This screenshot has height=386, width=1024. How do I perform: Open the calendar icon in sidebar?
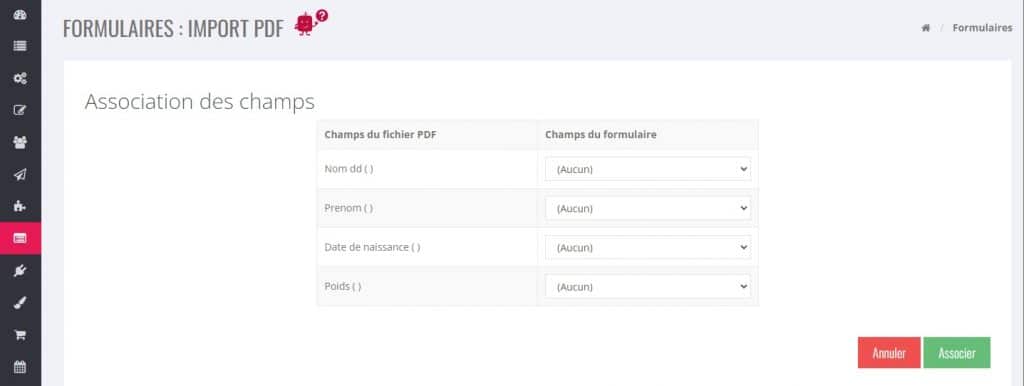pos(20,366)
